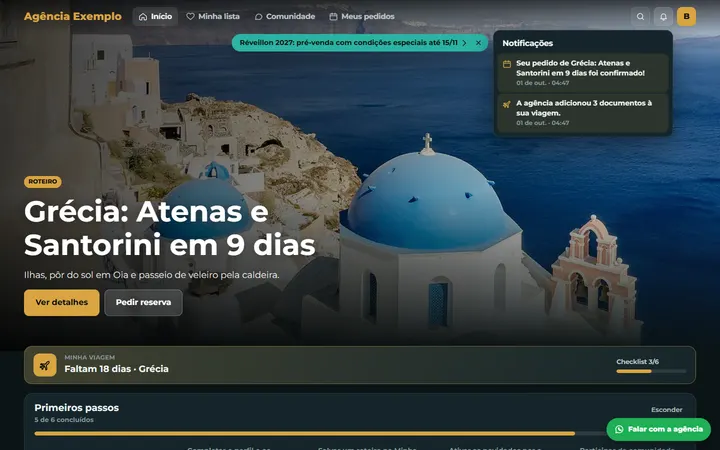
Task: Click Pedir reserva button
Action: 143,303
